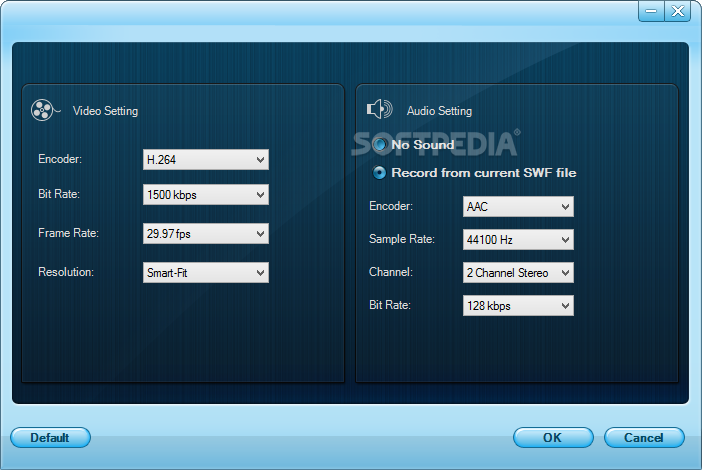Open the video Bit Rate 1500 kbps dropdown

click(x=206, y=195)
